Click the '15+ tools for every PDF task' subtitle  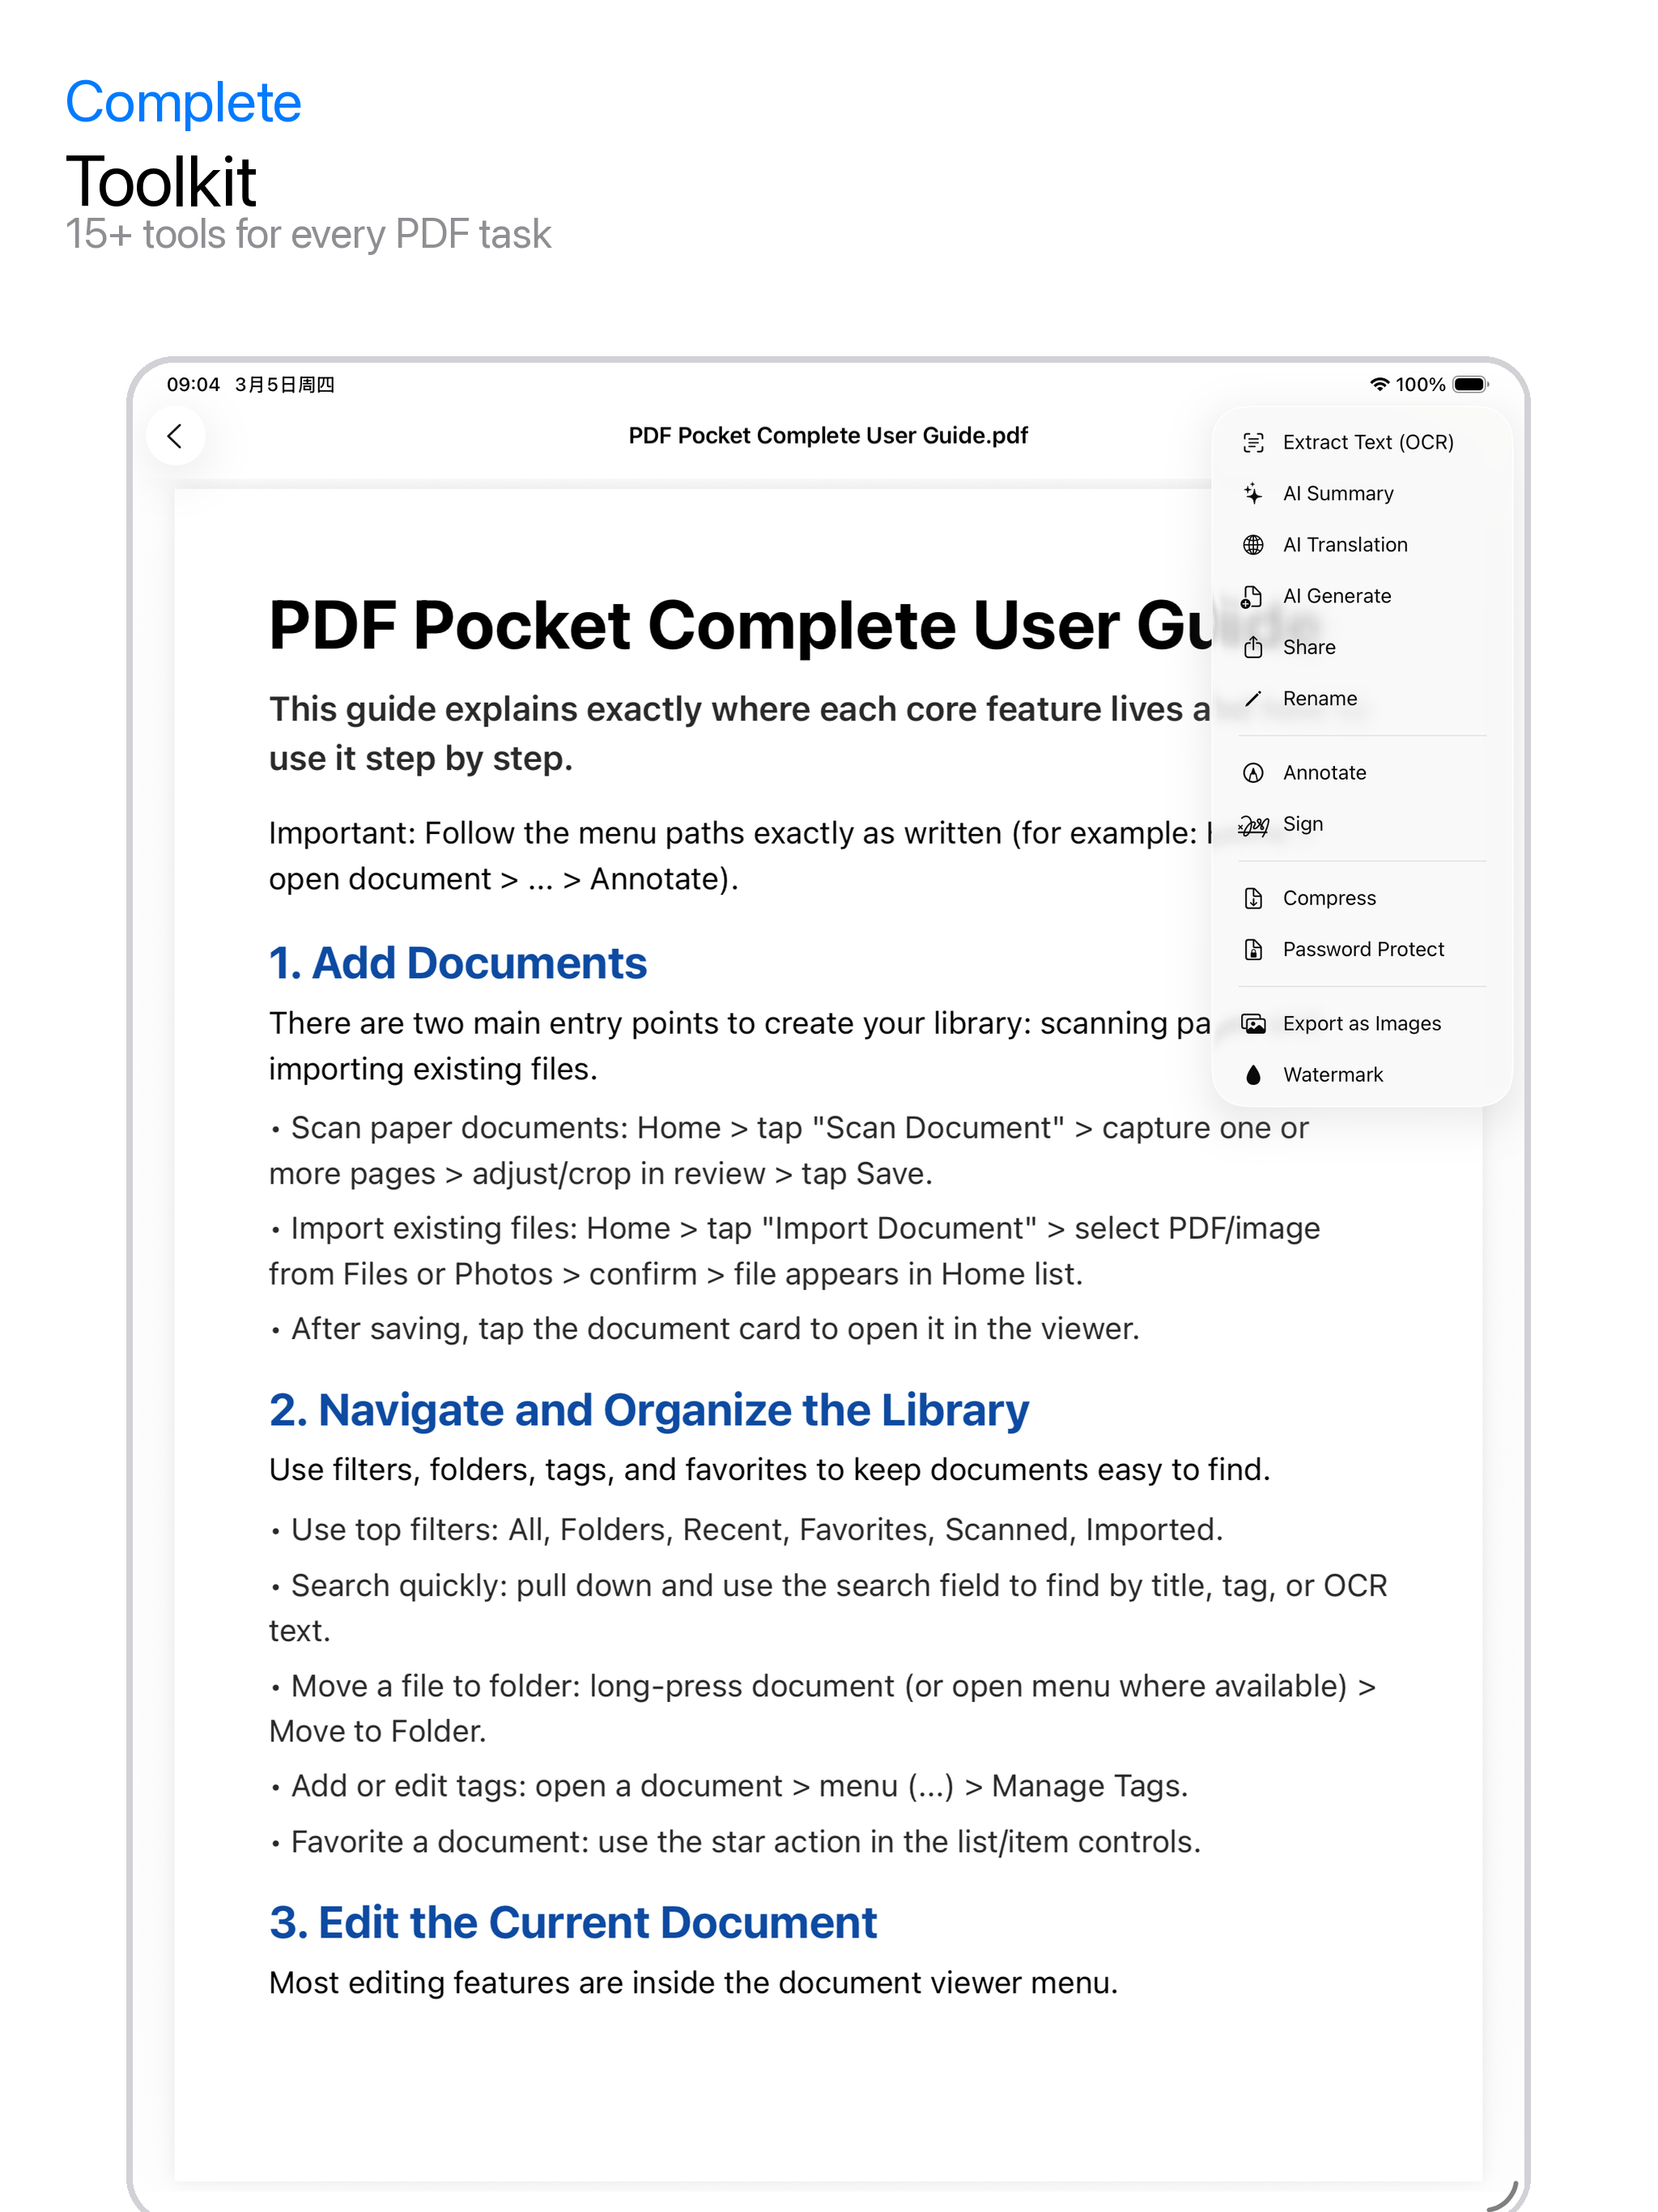click(308, 234)
